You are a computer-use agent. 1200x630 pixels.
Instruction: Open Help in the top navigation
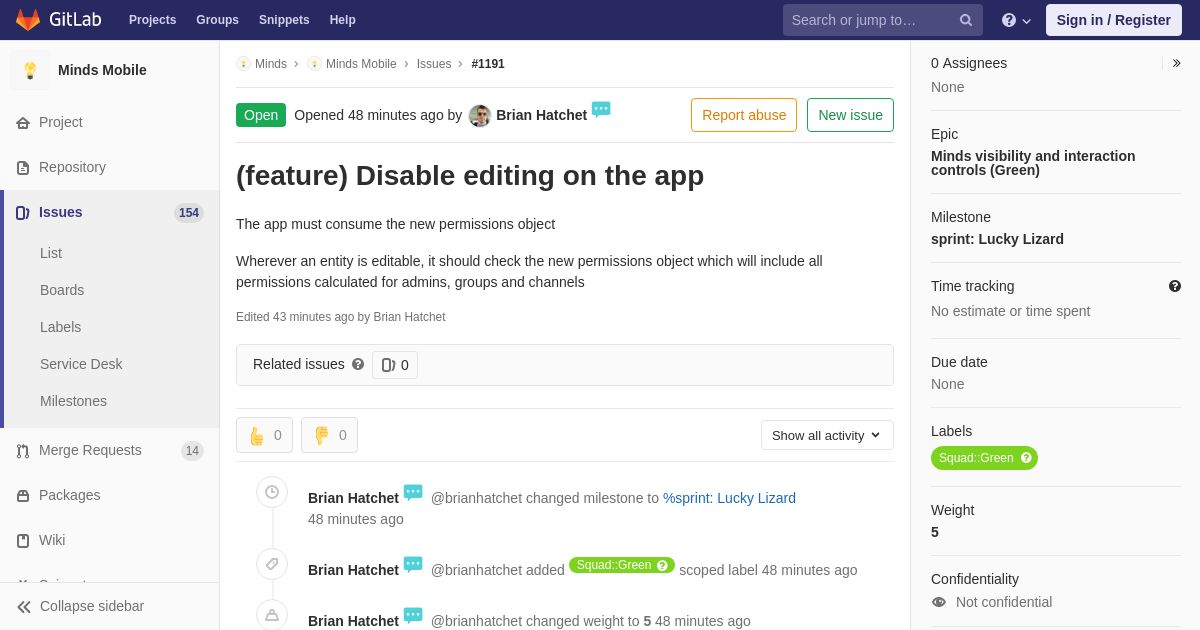coord(343,20)
